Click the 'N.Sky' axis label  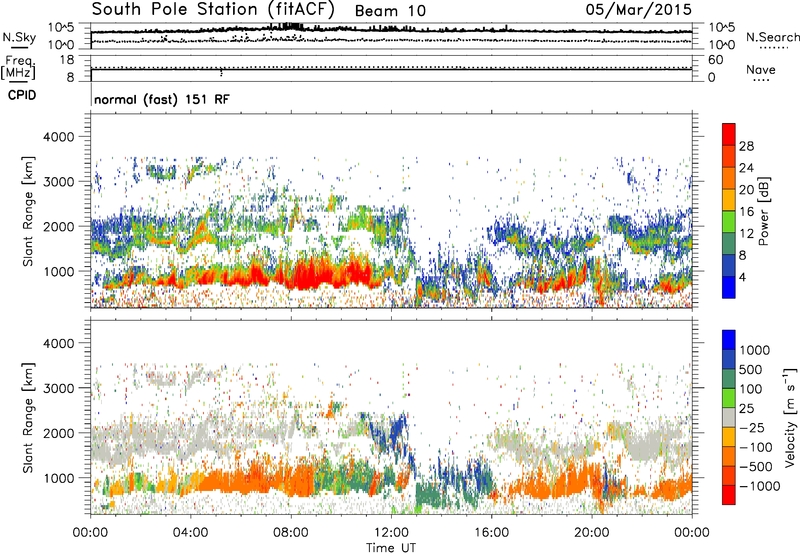[19, 37]
